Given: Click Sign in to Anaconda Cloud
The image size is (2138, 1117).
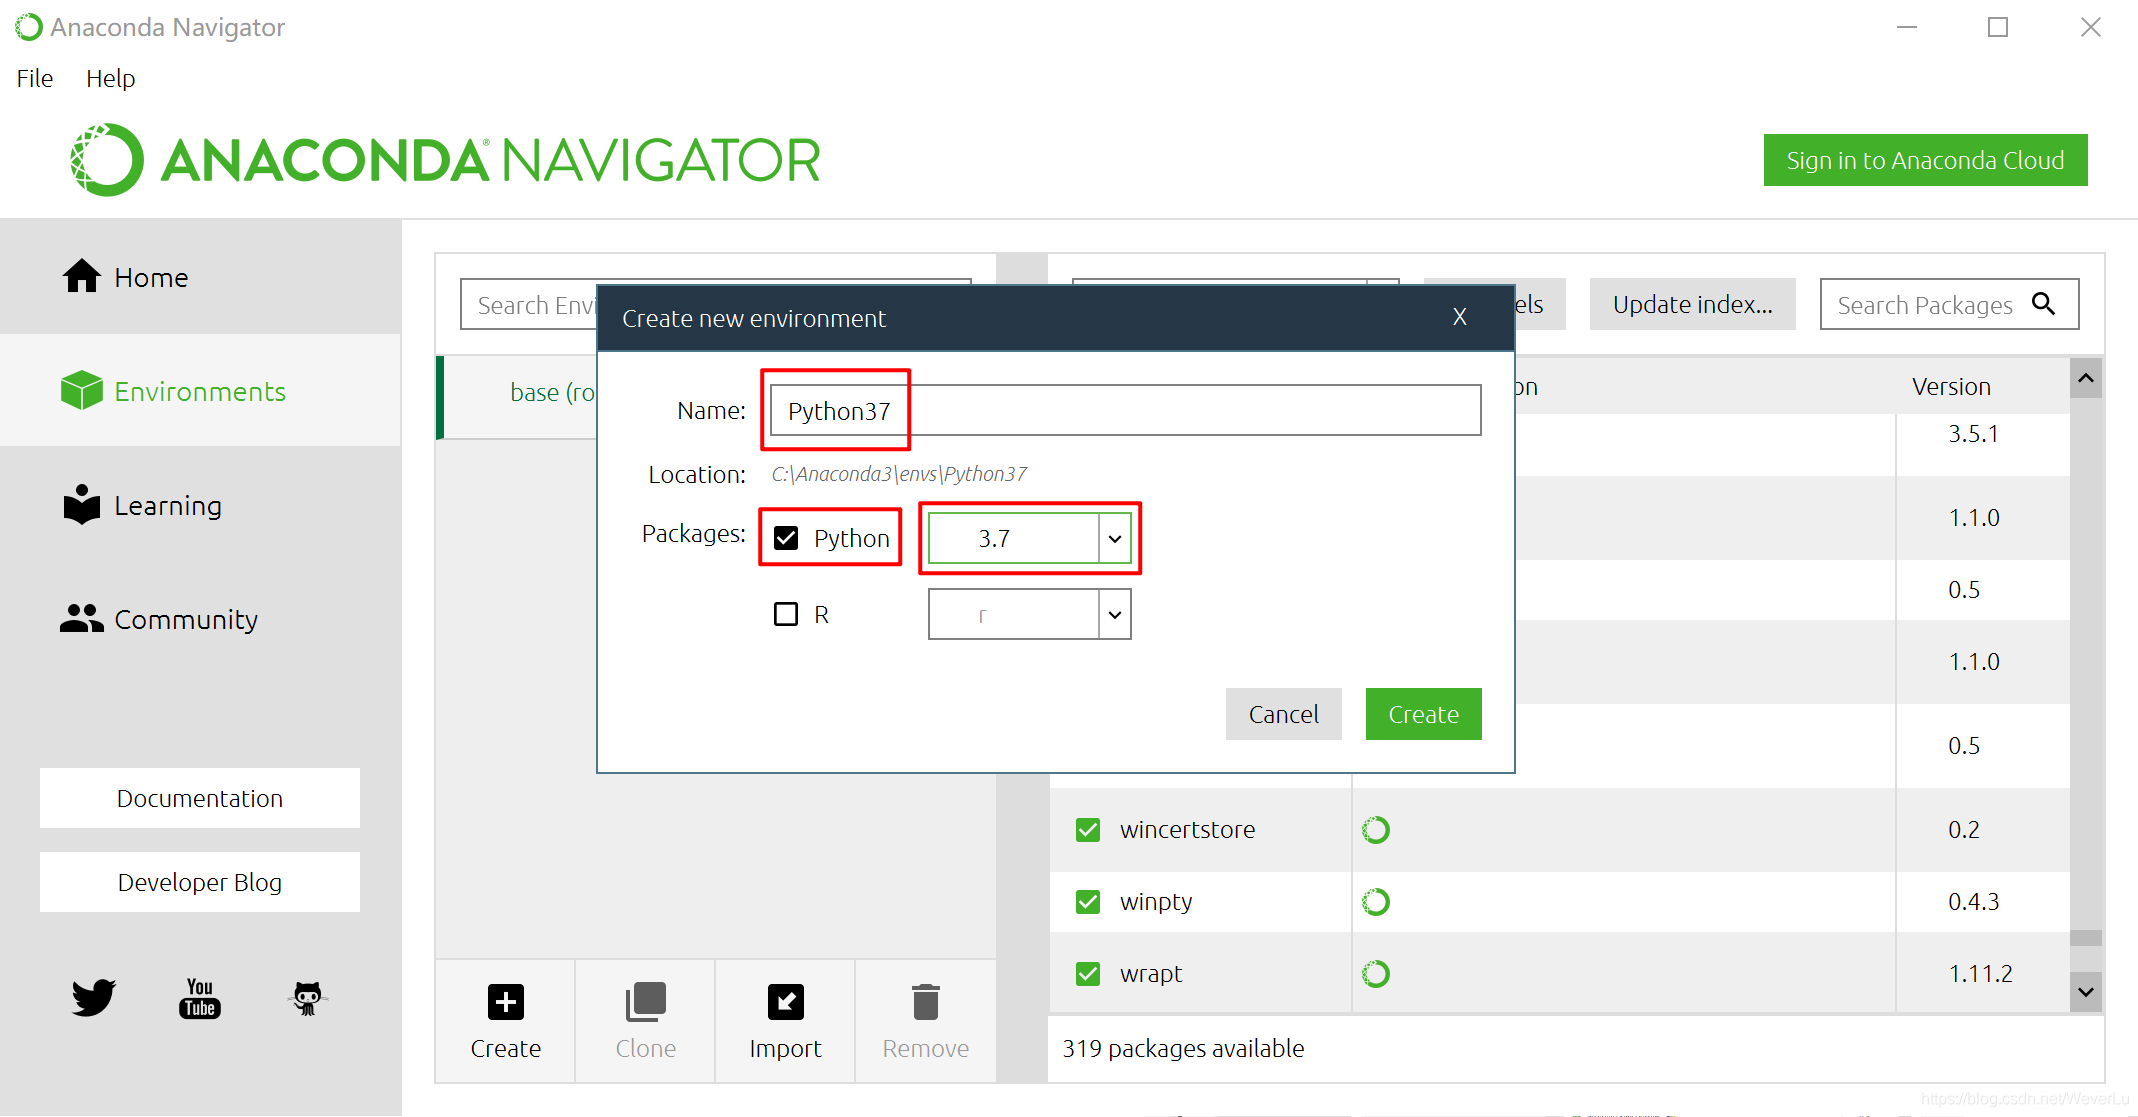Looking at the screenshot, I should [x=1924, y=161].
